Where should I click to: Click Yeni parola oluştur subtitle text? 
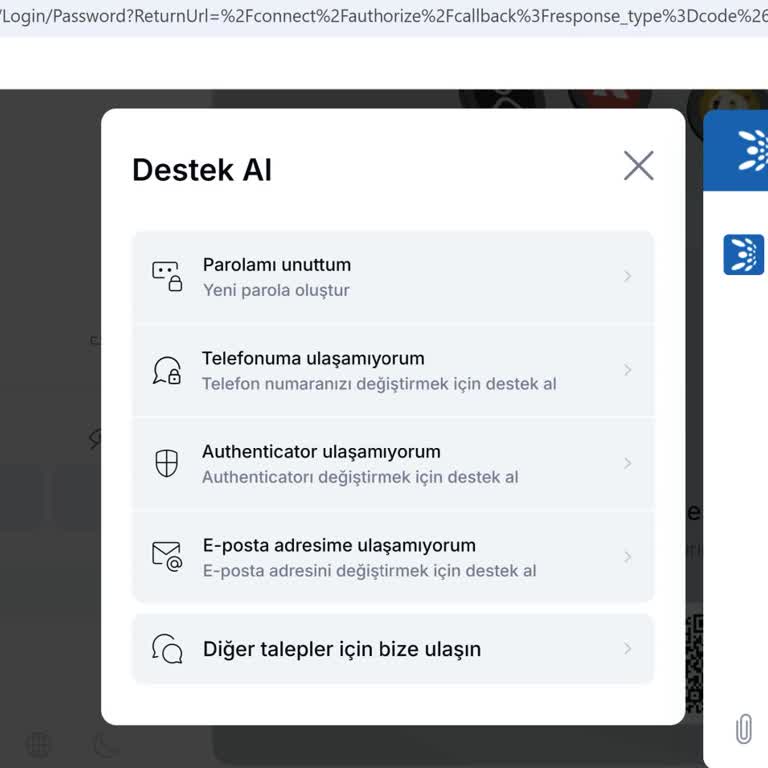[x=276, y=290]
